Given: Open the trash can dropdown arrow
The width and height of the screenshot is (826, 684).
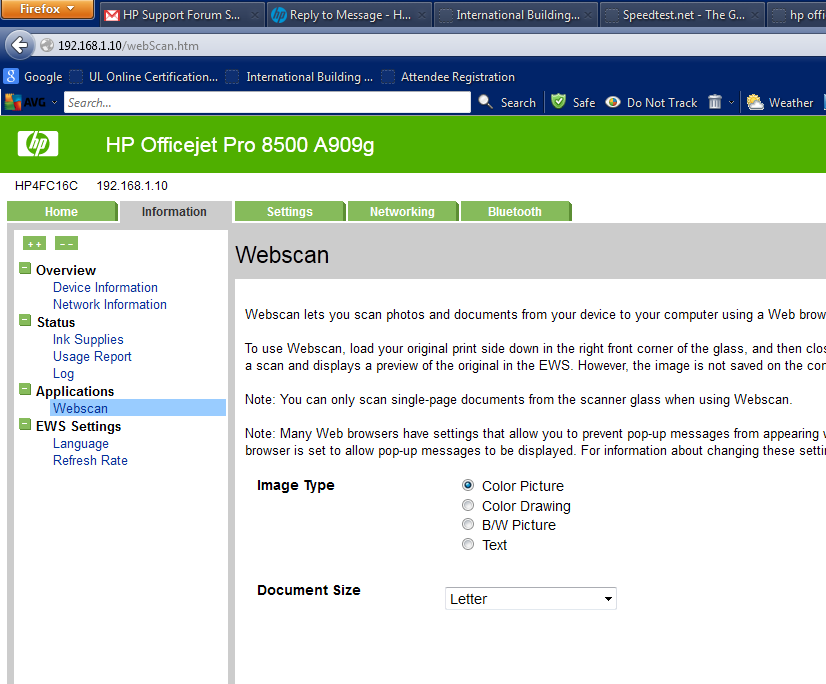Looking at the screenshot, I should [x=731, y=103].
